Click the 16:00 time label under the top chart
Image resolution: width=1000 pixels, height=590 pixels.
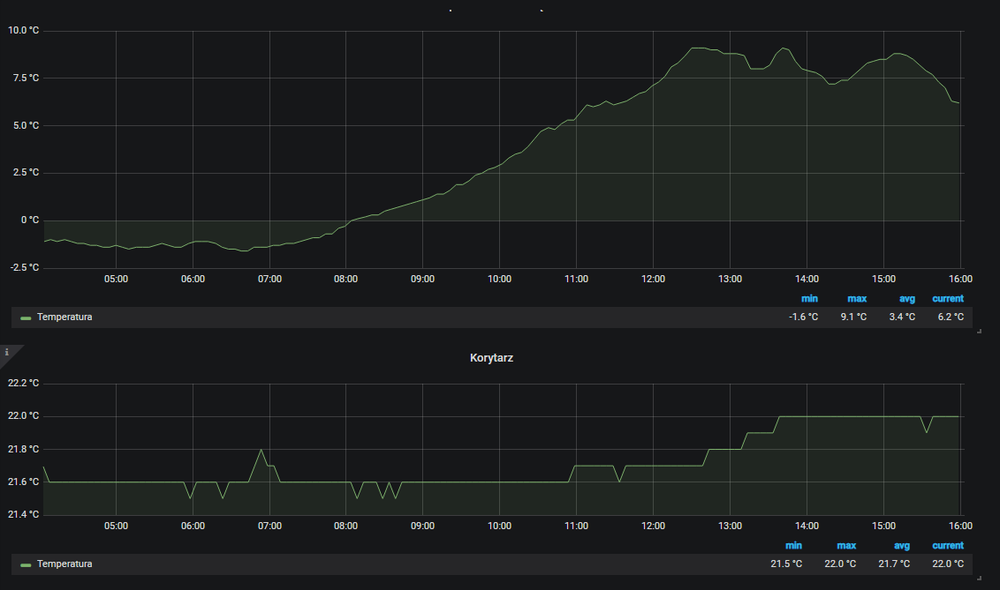tap(960, 279)
